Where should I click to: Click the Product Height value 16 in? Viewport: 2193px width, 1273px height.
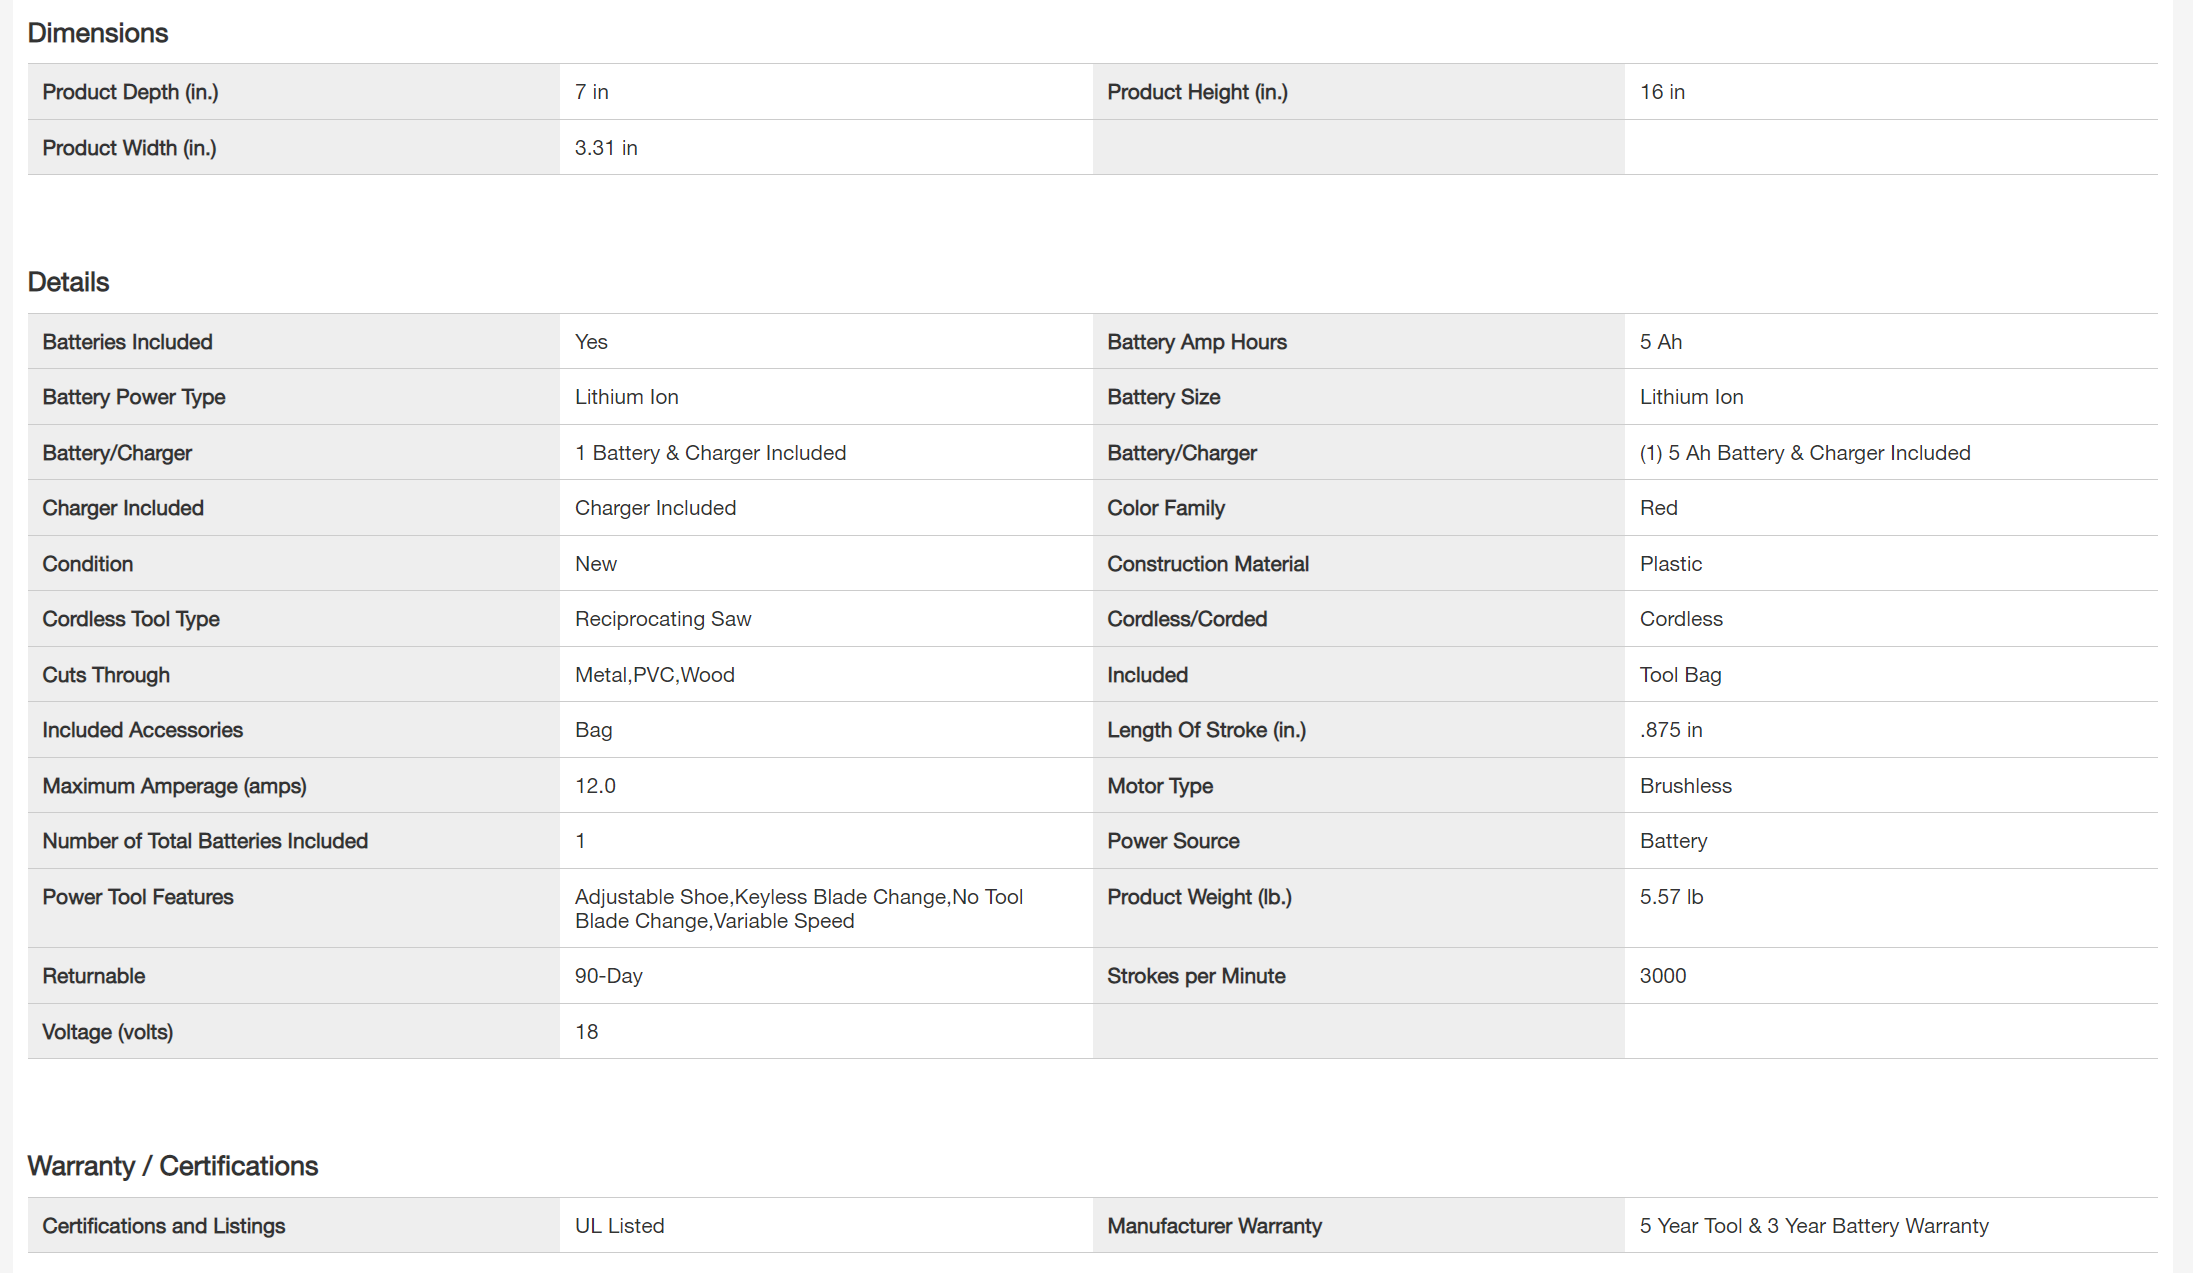(x=1661, y=92)
